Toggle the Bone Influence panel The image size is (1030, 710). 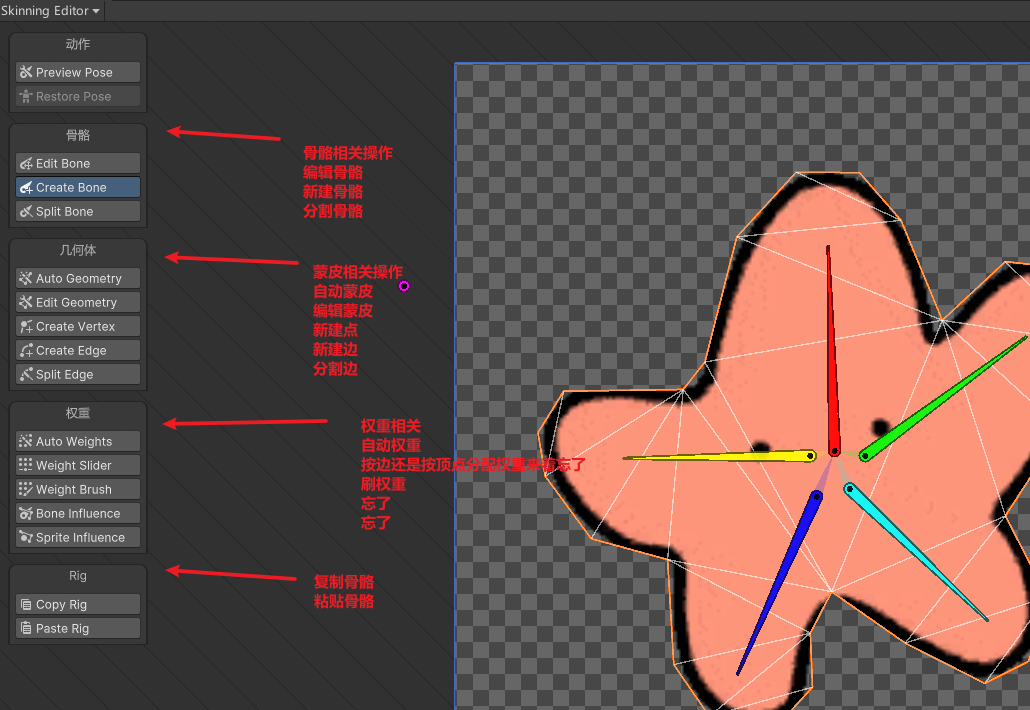[x=78, y=514]
